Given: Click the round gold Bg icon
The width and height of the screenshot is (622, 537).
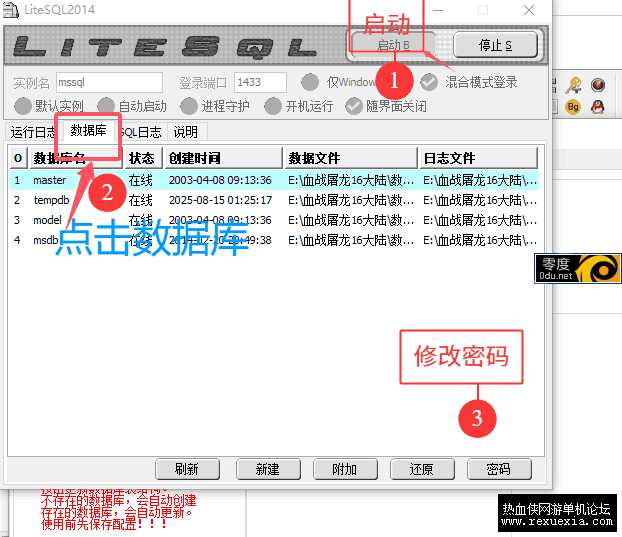Looking at the screenshot, I should pos(574,106).
